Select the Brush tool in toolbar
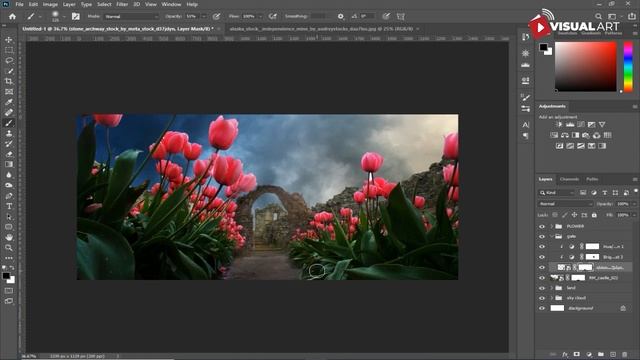Screen dimensions: 640x360 [9, 123]
